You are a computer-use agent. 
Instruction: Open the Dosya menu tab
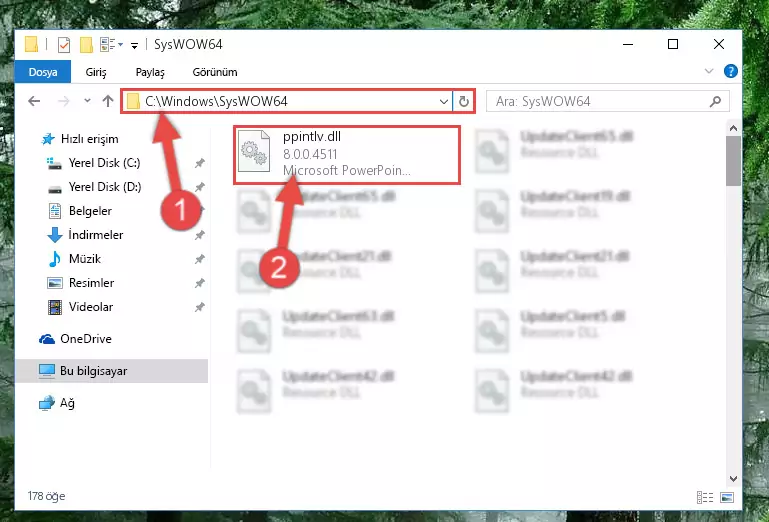tap(43, 72)
